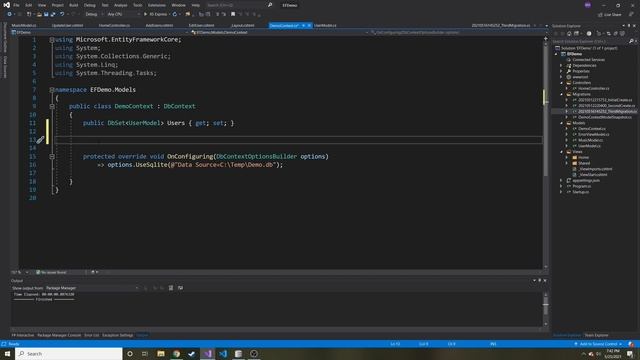Open Show output from Package Manager dropdown
The width and height of the screenshot is (640, 360).
coord(91,288)
